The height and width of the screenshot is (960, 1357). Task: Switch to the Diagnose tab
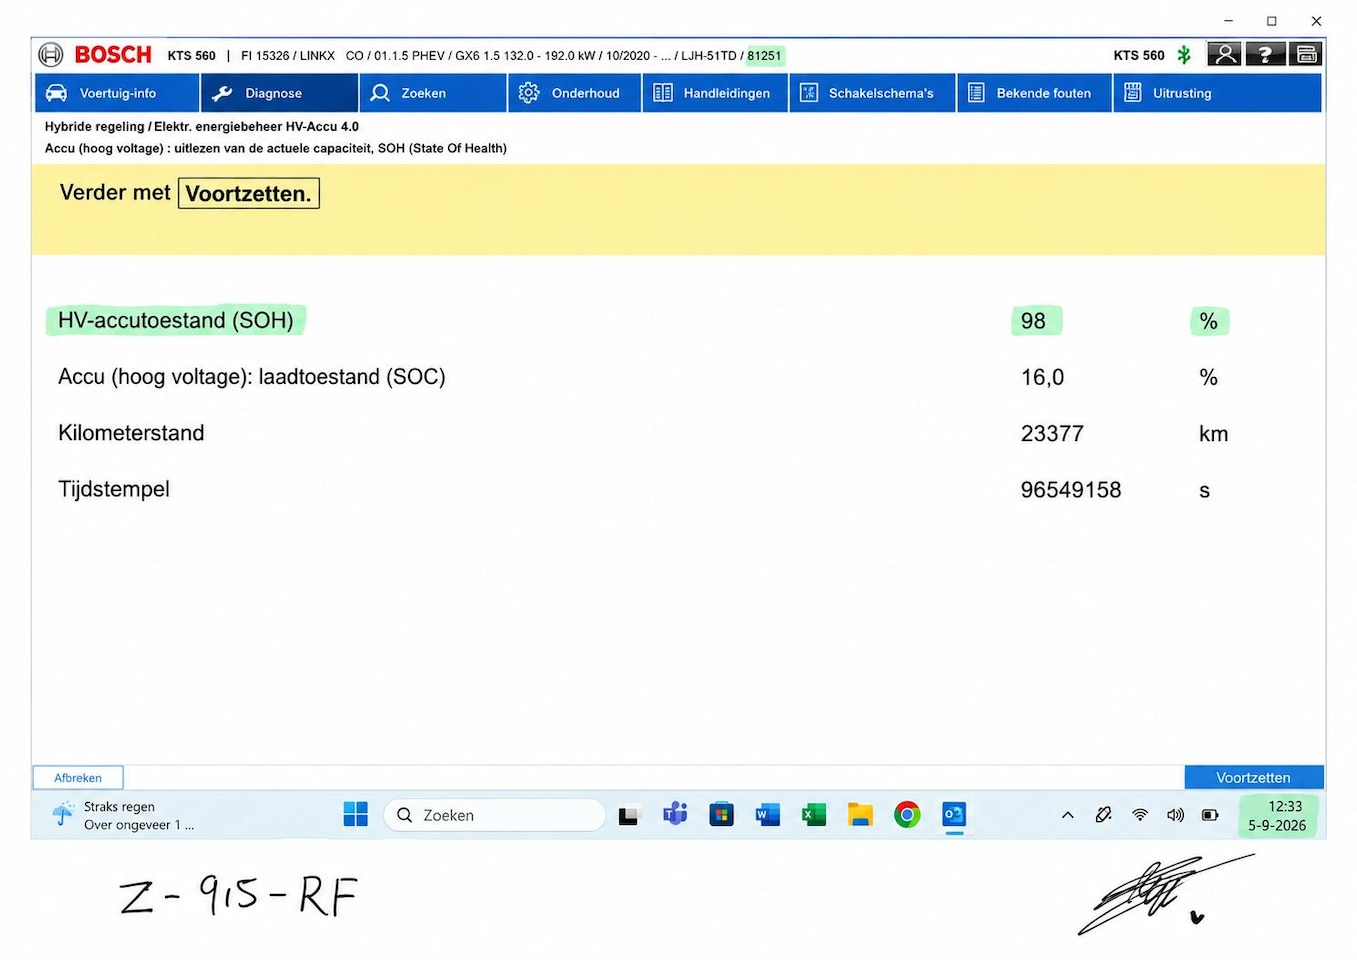(279, 93)
